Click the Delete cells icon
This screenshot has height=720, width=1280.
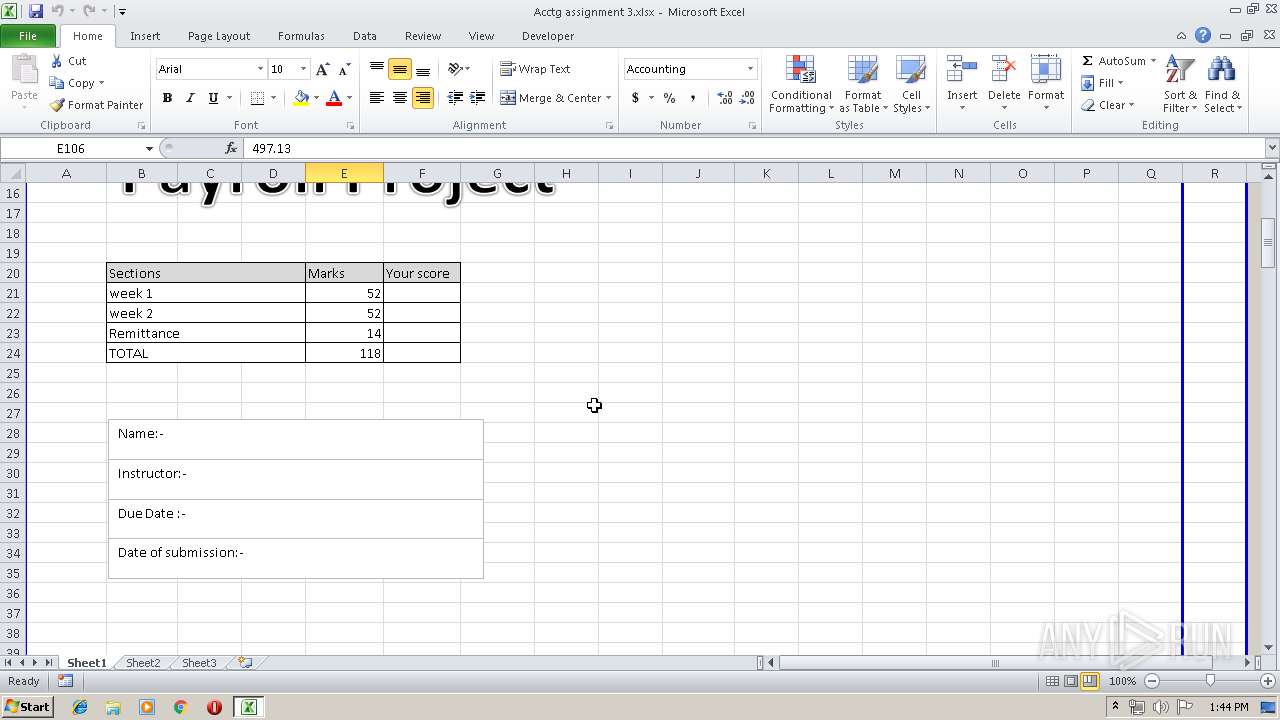tap(1004, 69)
